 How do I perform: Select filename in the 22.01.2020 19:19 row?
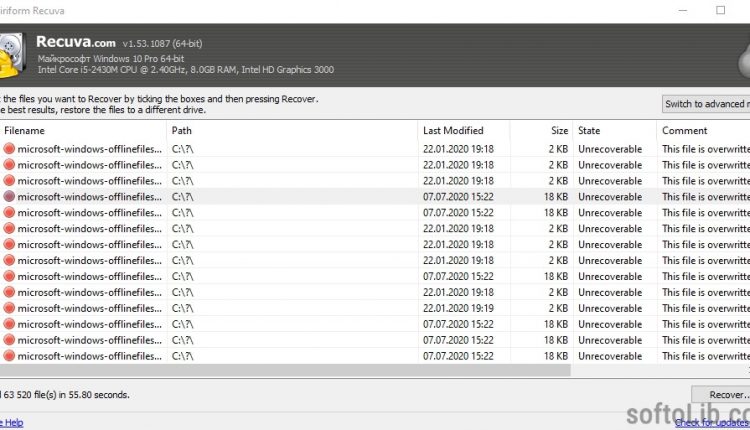click(x=89, y=308)
